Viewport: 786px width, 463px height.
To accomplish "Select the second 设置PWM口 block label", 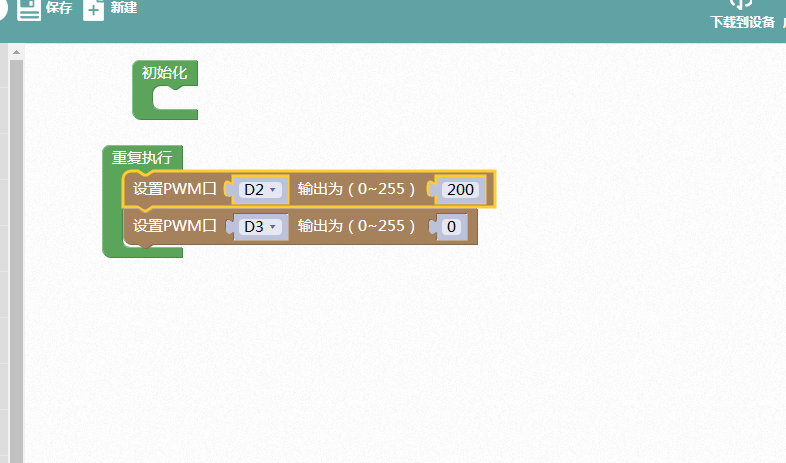I will click(175, 227).
